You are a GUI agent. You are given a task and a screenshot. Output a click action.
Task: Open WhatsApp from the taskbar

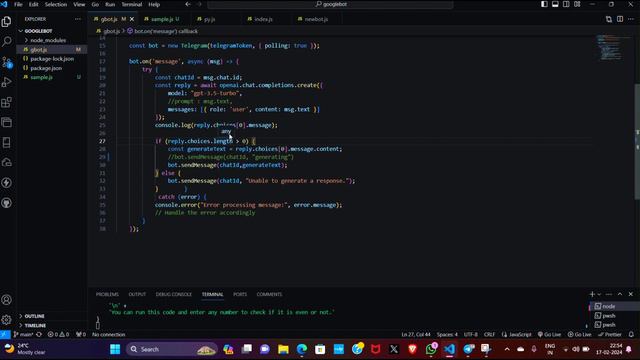click(431, 349)
